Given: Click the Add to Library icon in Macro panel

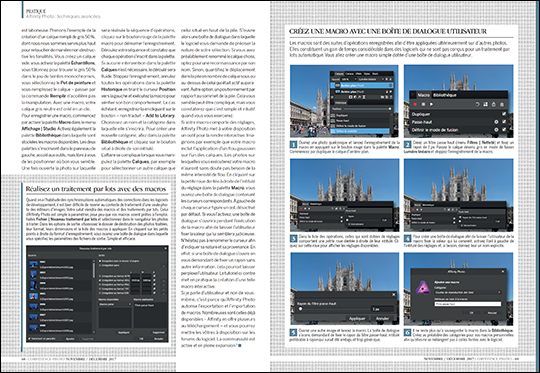Looking at the screenshot, I should tap(486, 104).
